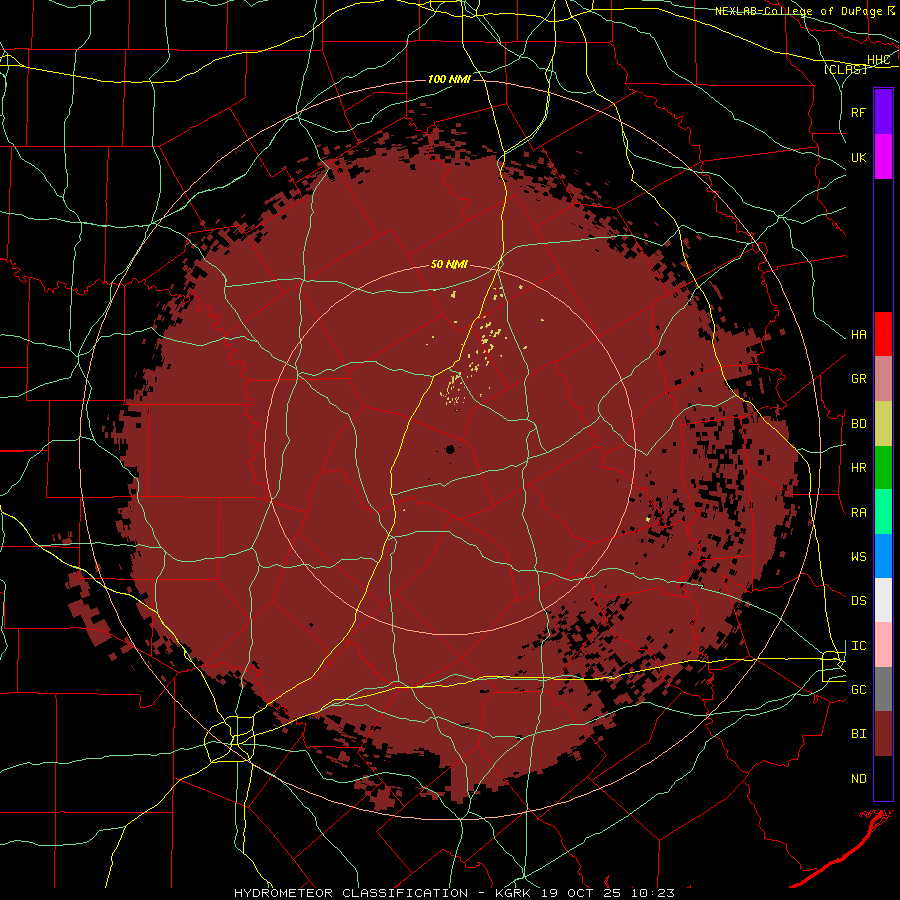Select the BD yellow-green legend swatch
Image resolution: width=900 pixels, height=900 pixels.
883,423
